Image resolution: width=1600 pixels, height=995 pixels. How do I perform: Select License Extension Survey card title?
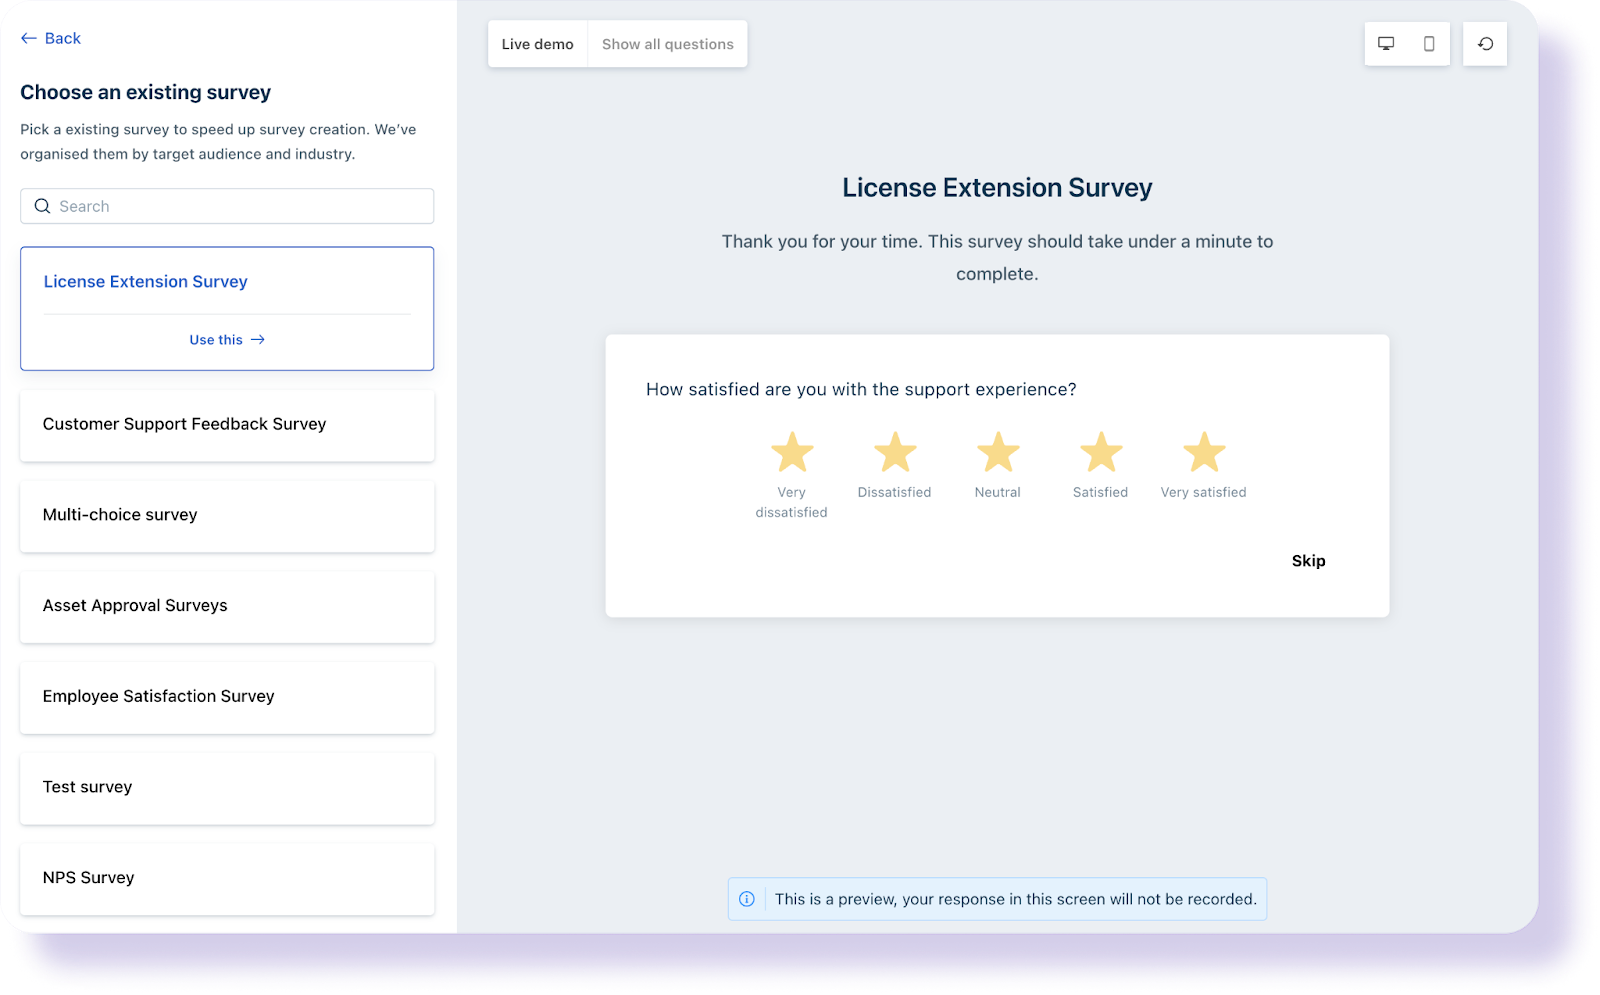[x=145, y=282]
